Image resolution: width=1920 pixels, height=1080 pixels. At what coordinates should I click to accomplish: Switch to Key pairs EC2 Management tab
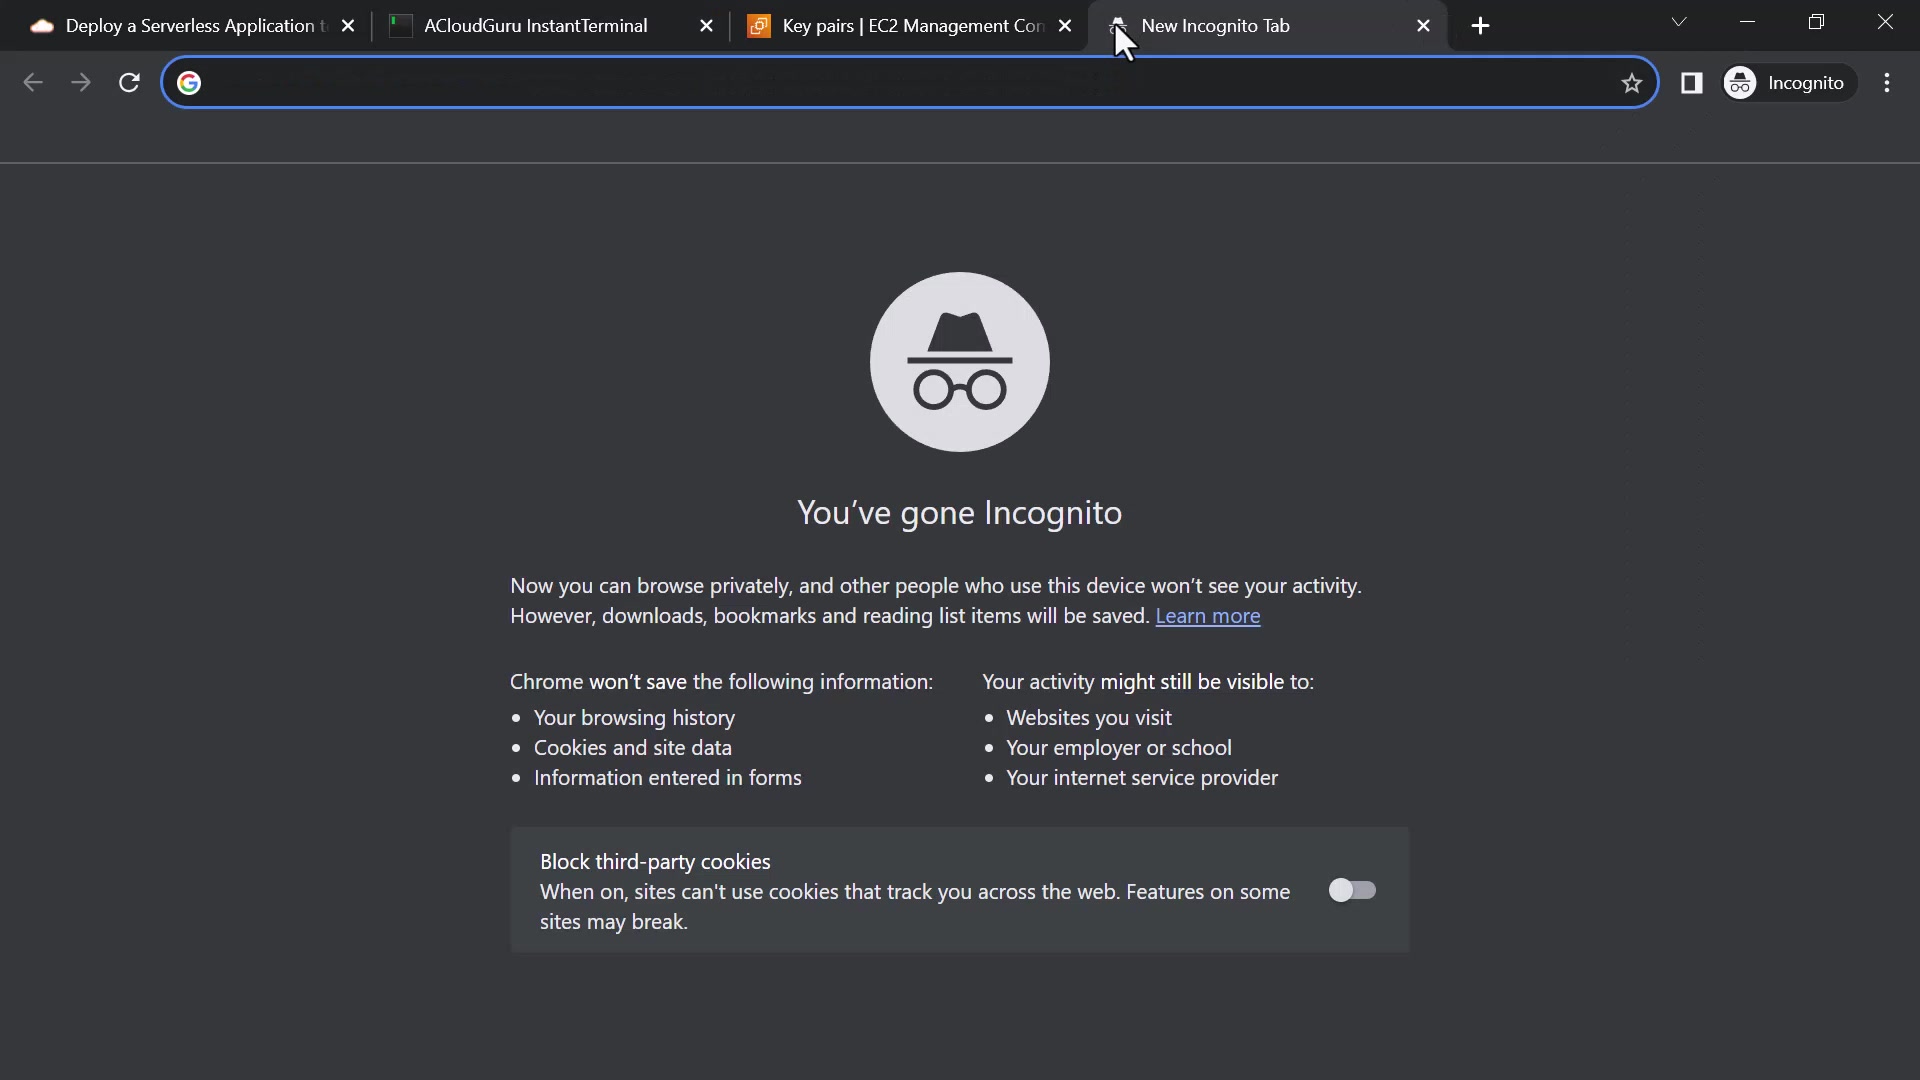click(900, 26)
